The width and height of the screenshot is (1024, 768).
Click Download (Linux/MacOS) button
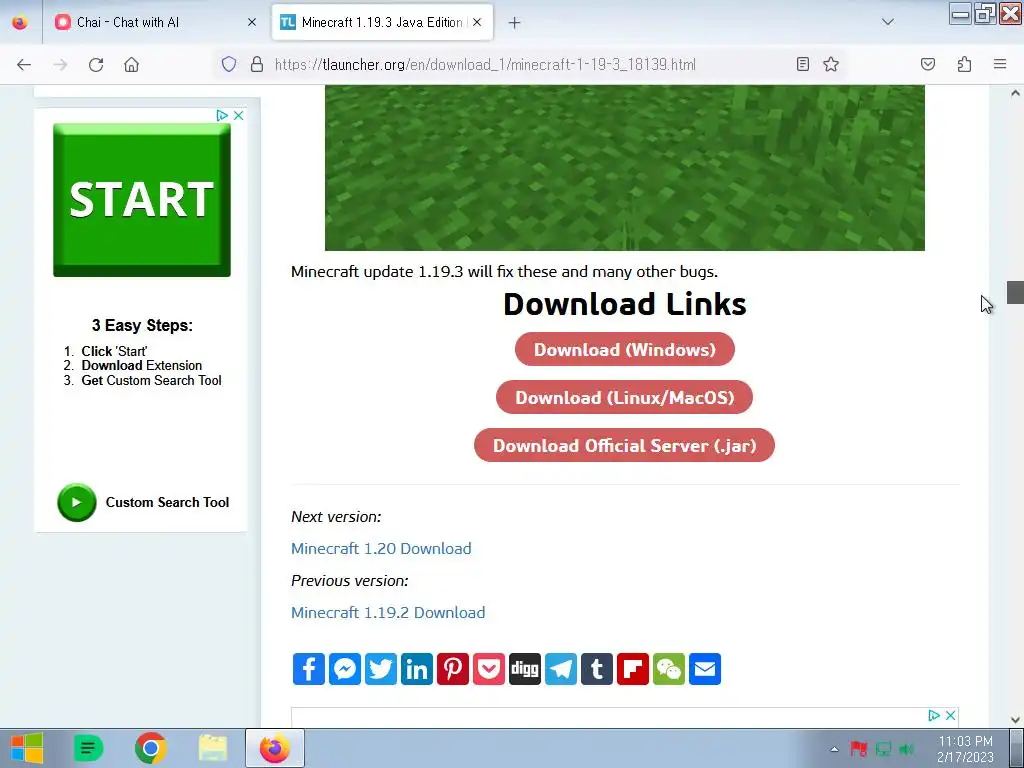tap(624, 398)
